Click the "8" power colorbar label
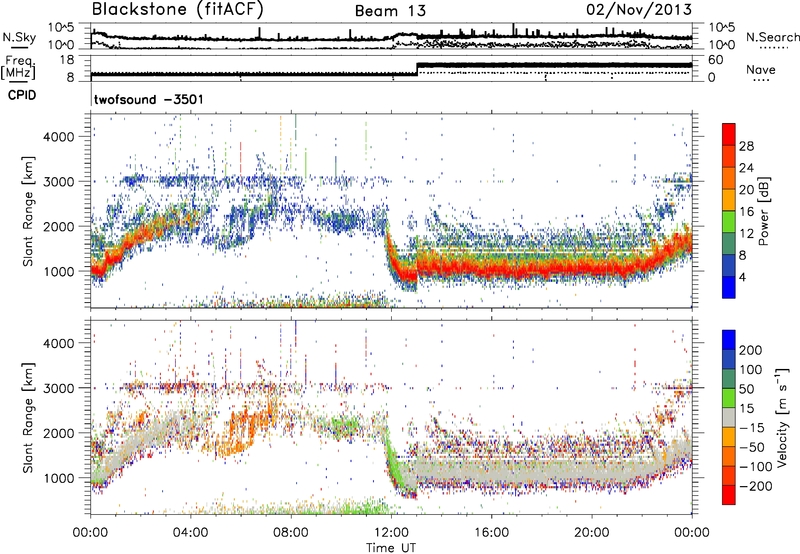800x554 pixels. coord(742,255)
